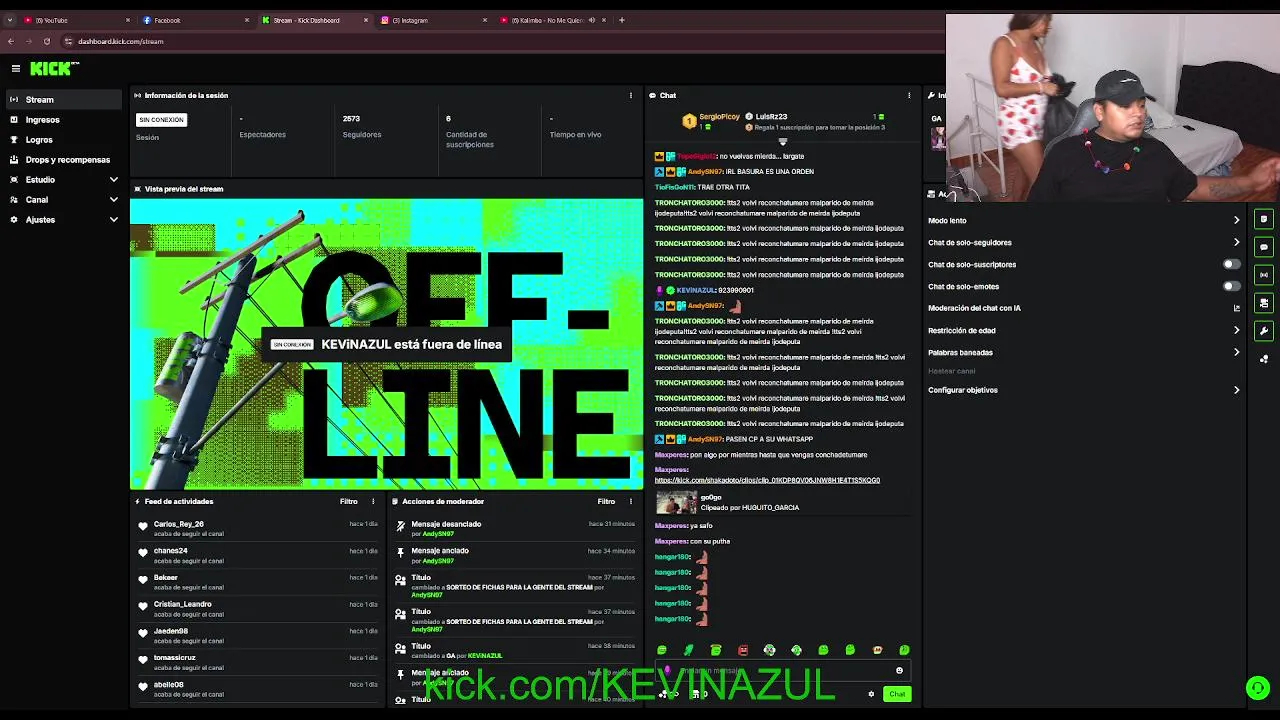Open a new browser tab
Screen dimensions: 1280x720
[622, 20]
